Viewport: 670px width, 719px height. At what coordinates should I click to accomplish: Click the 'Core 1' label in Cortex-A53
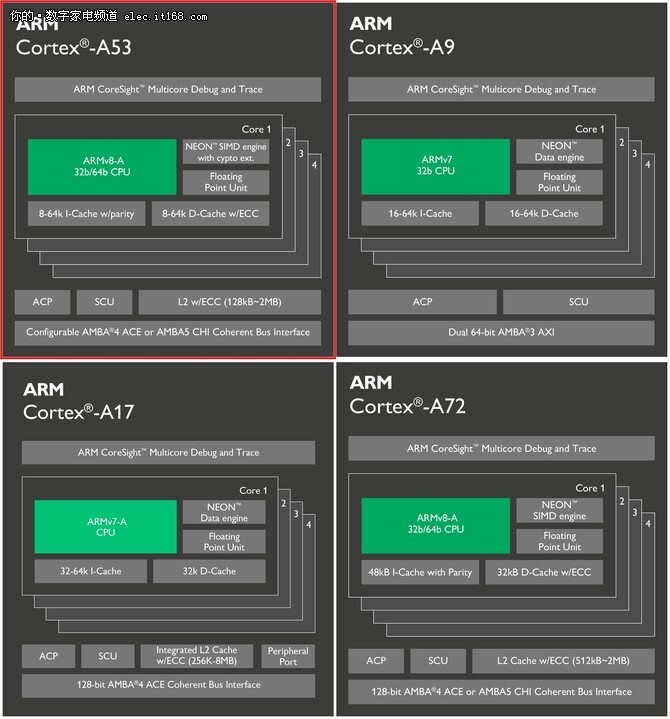point(256,129)
